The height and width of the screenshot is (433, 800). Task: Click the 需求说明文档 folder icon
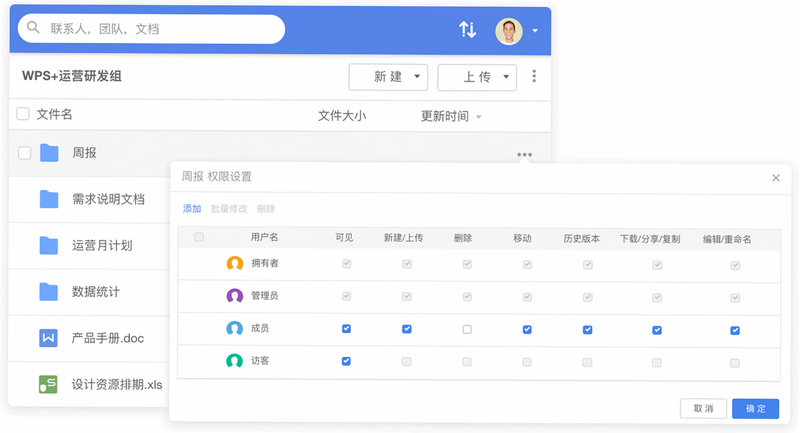coord(49,199)
